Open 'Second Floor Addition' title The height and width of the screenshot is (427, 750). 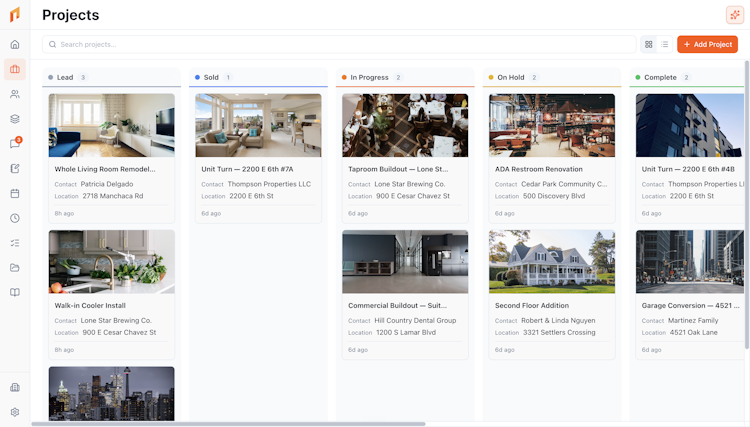click(532, 306)
